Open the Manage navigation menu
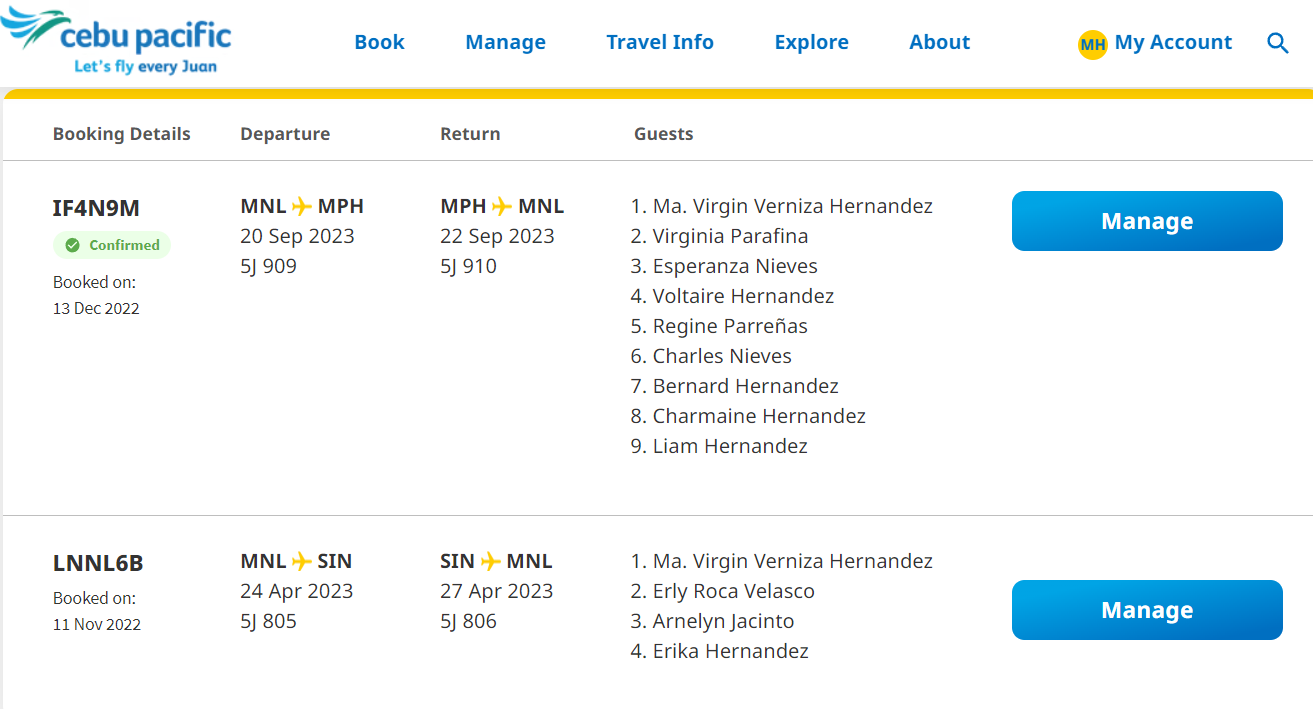 coord(506,42)
